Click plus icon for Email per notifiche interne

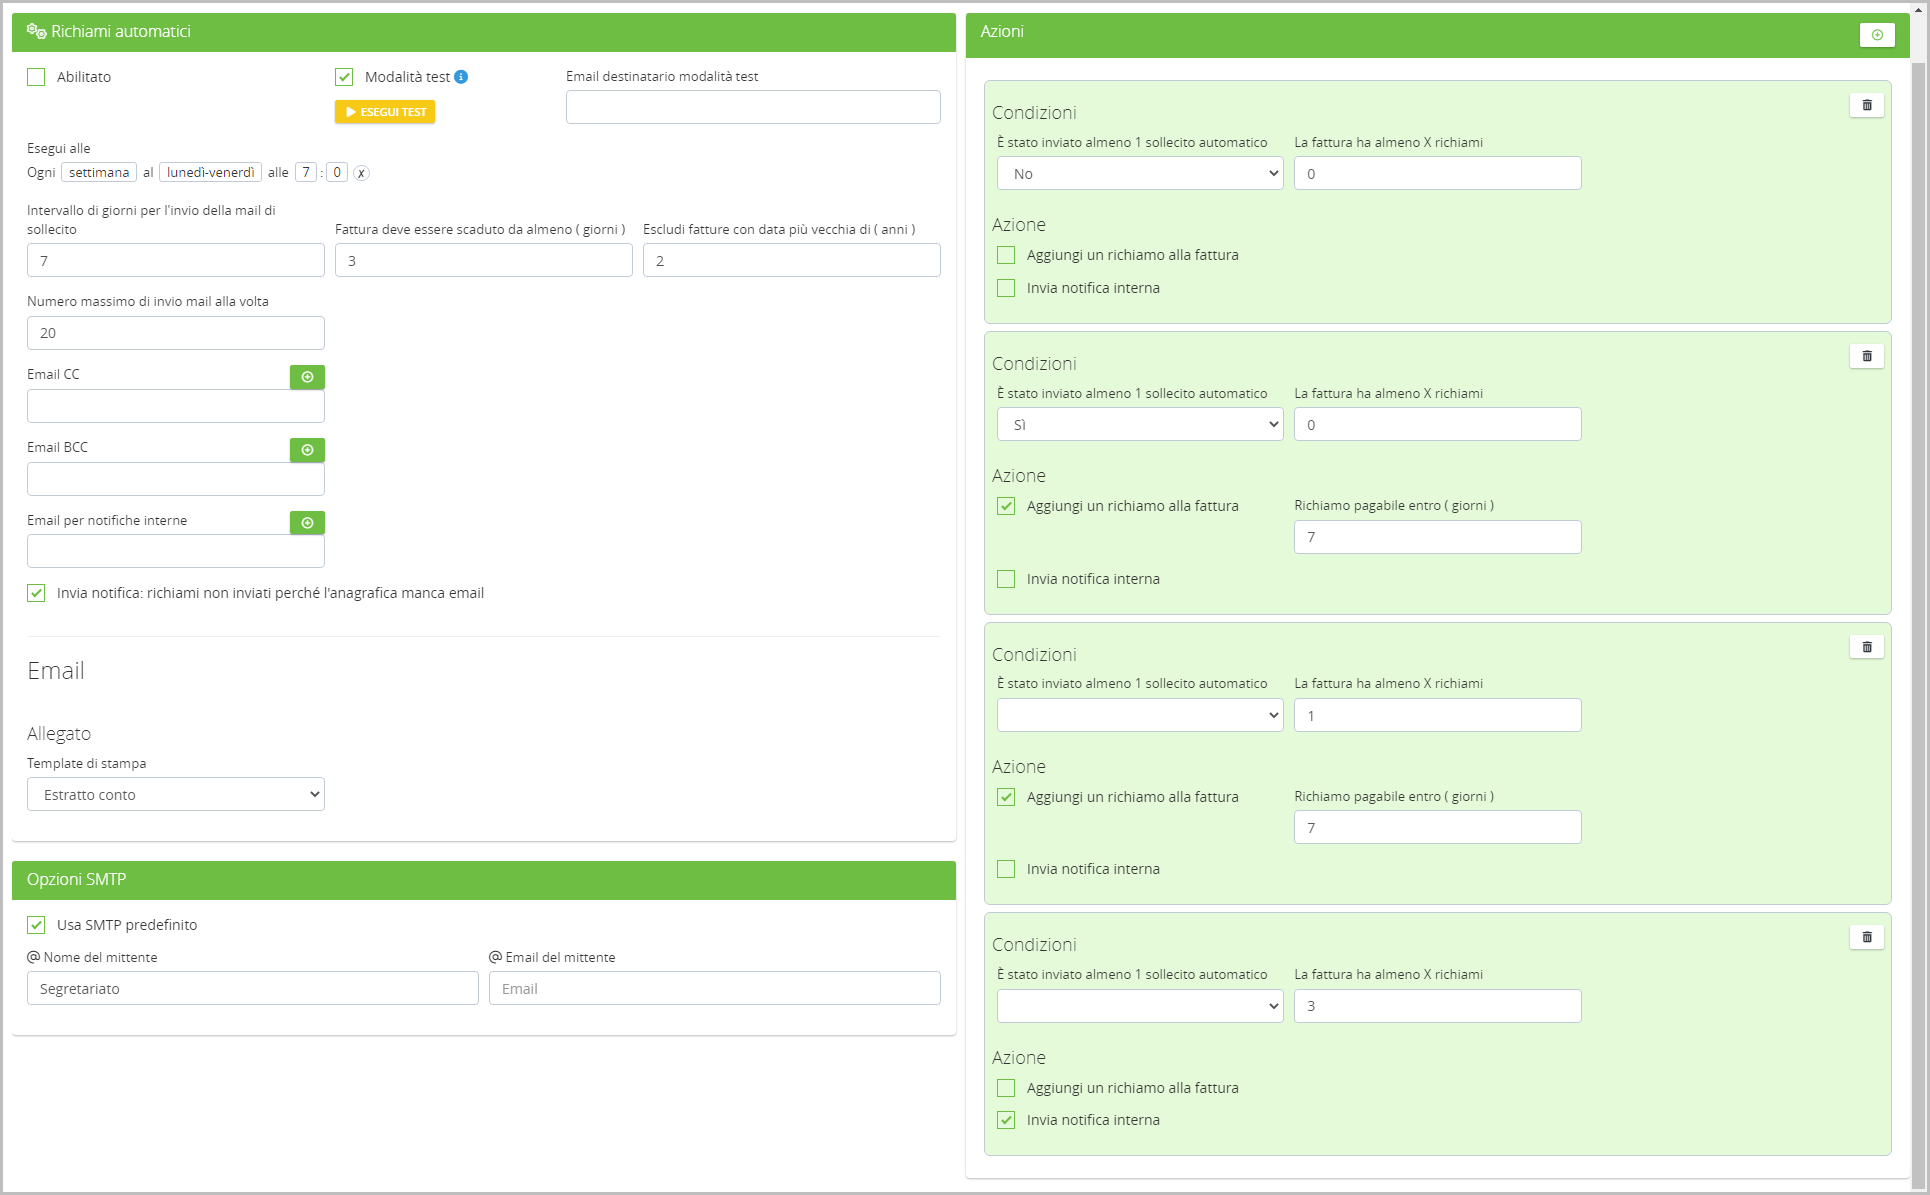tap(307, 523)
